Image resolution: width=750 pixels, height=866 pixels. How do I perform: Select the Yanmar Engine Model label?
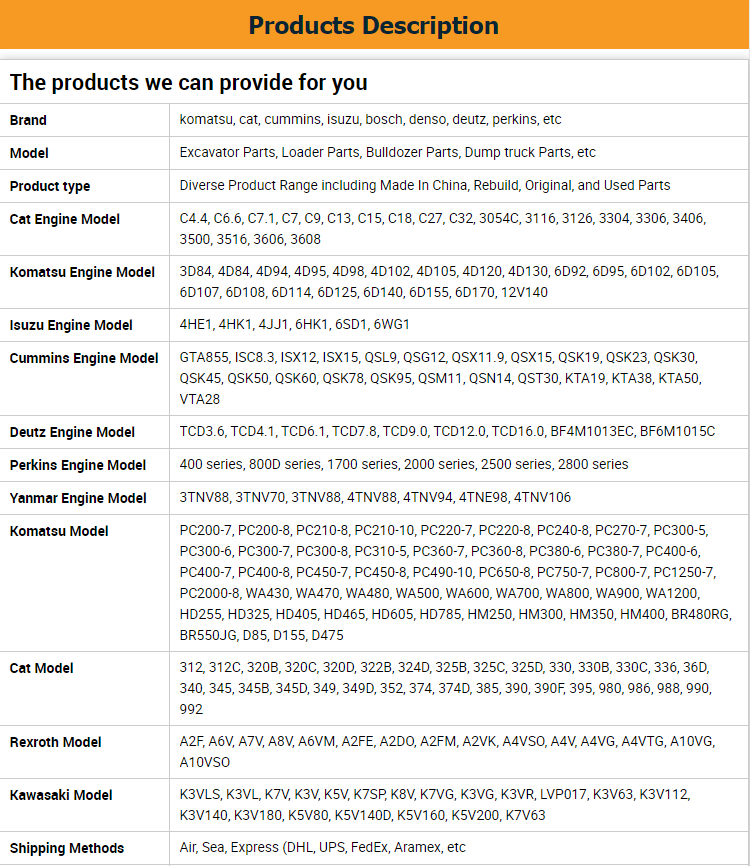click(78, 499)
